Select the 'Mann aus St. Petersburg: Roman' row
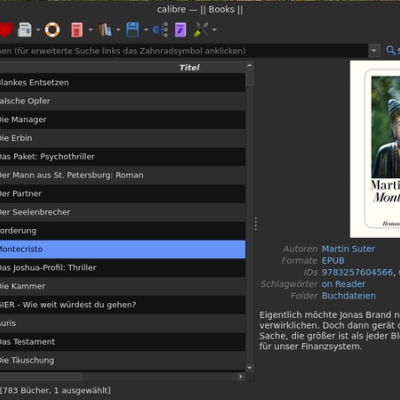The width and height of the screenshot is (400, 400). [123, 175]
